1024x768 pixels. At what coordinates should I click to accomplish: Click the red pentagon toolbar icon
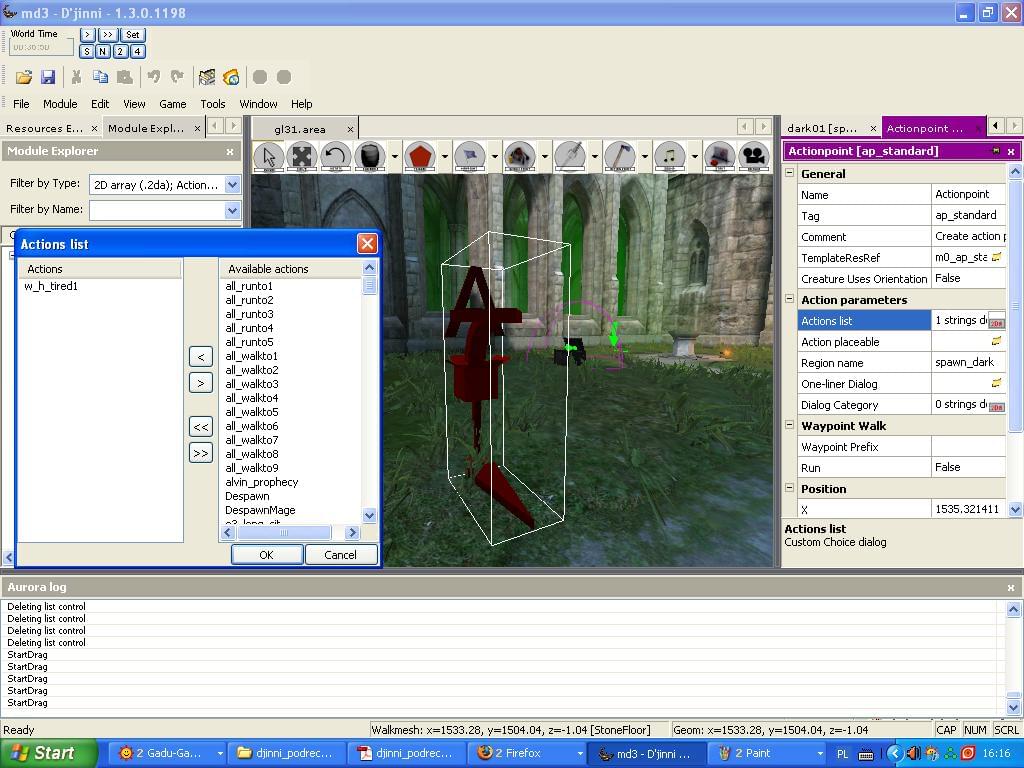[420, 157]
